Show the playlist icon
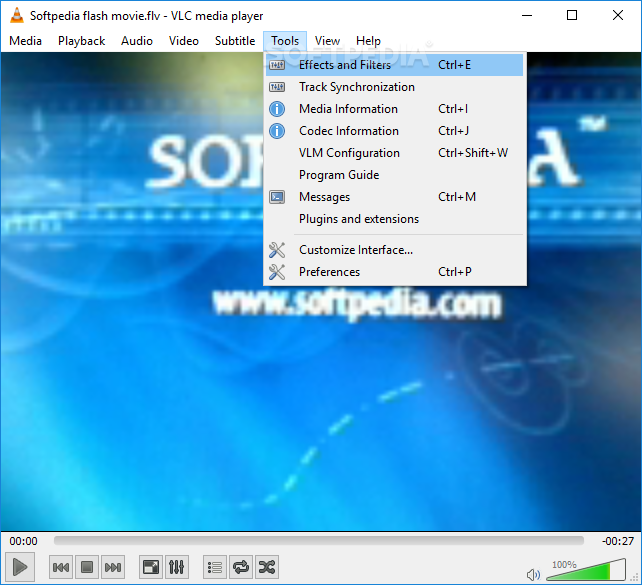642x585 pixels. (x=215, y=567)
